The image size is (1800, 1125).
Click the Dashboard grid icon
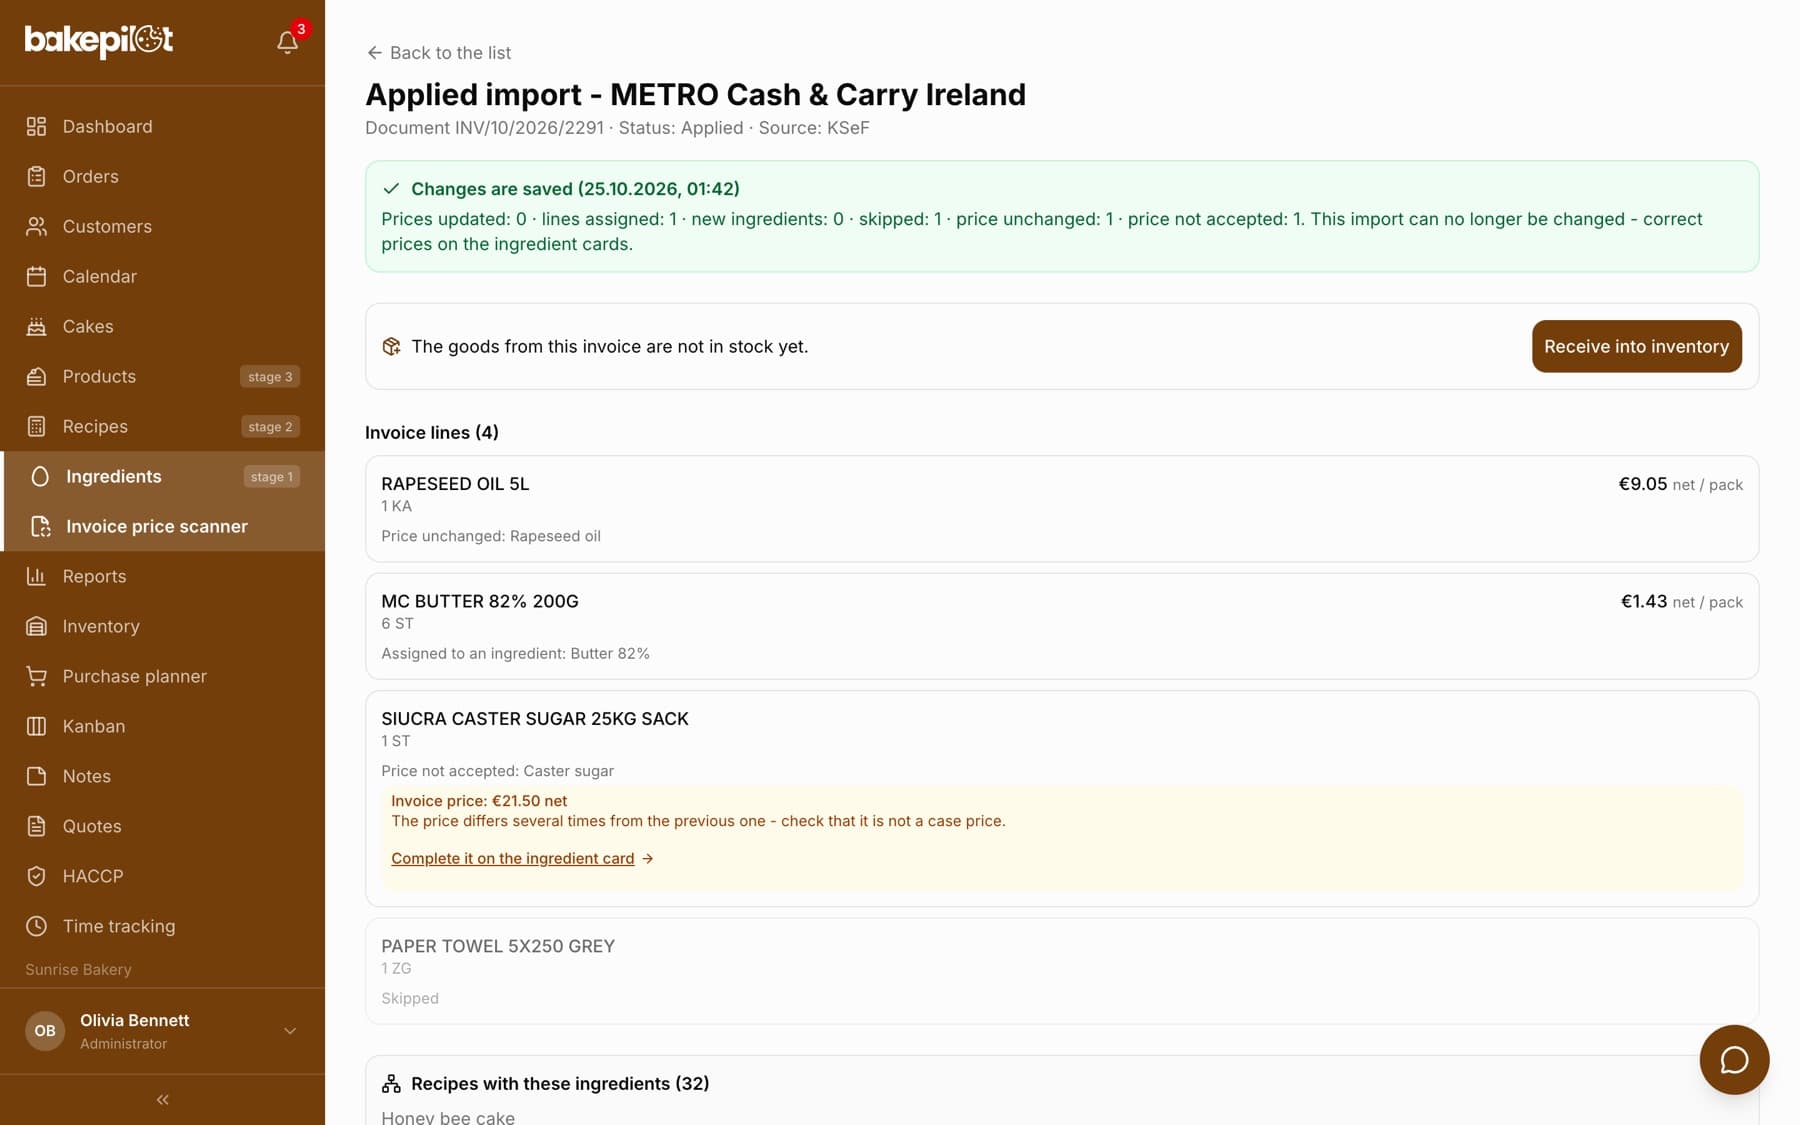[x=36, y=126]
